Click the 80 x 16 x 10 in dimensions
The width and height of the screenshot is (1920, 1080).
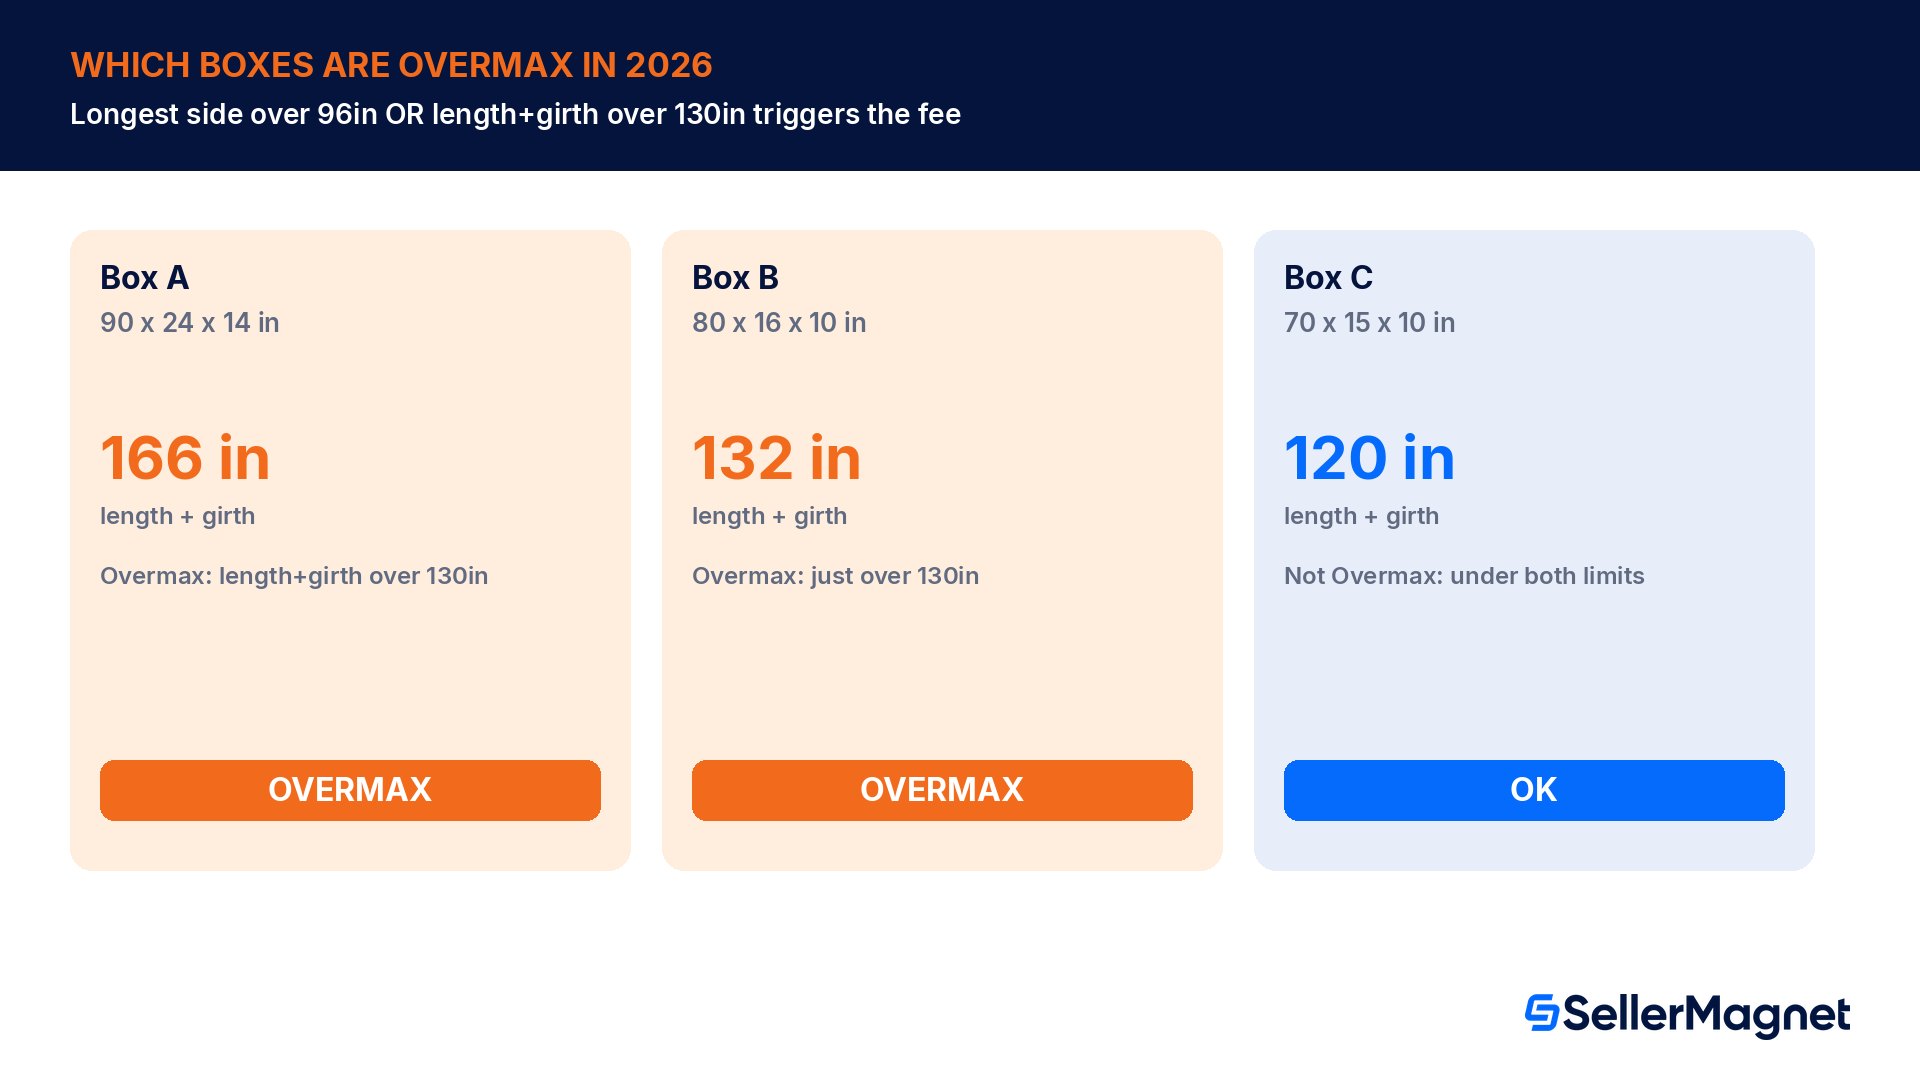[x=779, y=322]
